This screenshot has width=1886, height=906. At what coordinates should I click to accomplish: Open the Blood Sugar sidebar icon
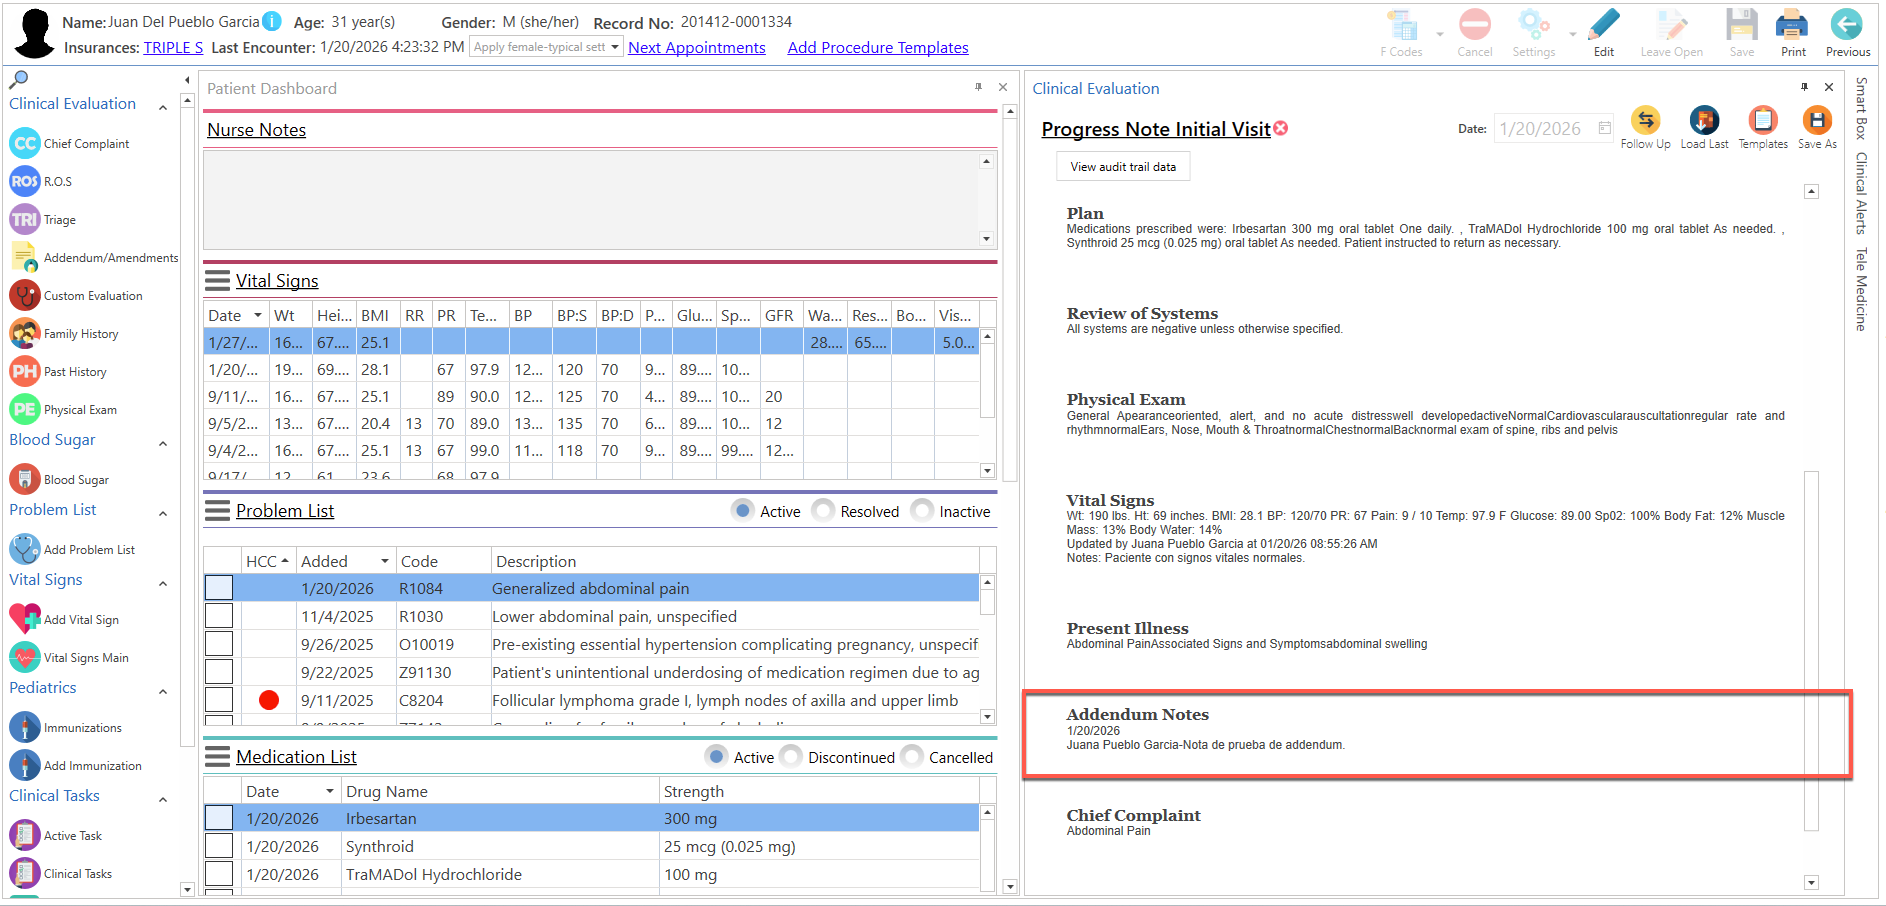[x=25, y=479]
